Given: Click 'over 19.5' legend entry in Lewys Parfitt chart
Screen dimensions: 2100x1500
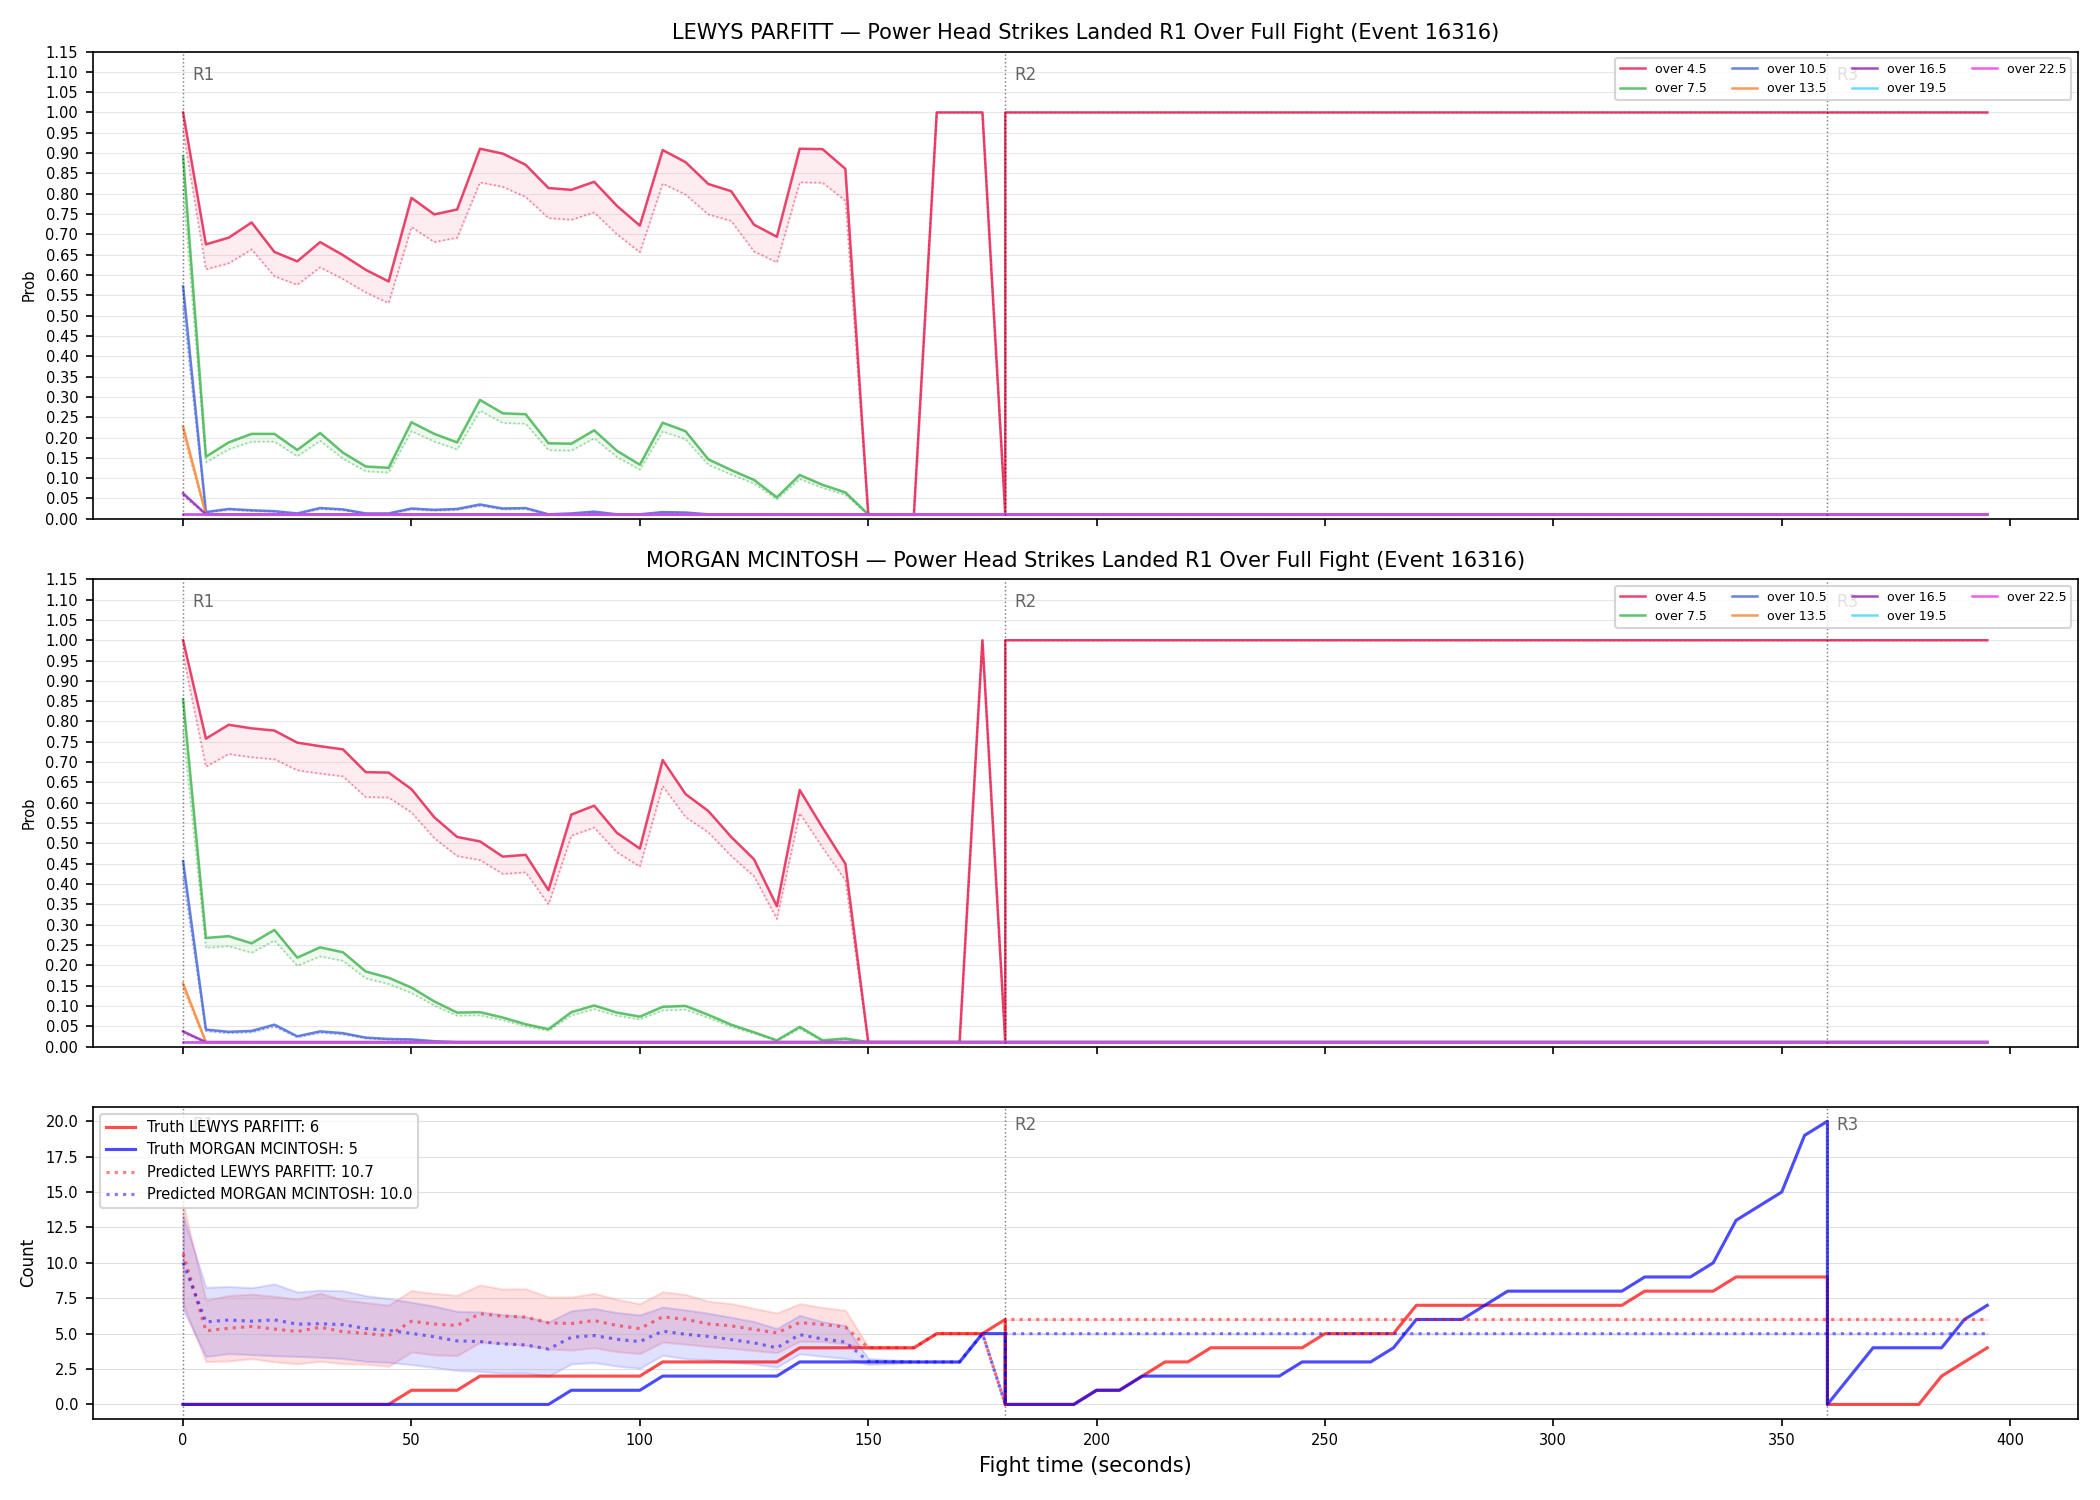Looking at the screenshot, I should [1898, 88].
